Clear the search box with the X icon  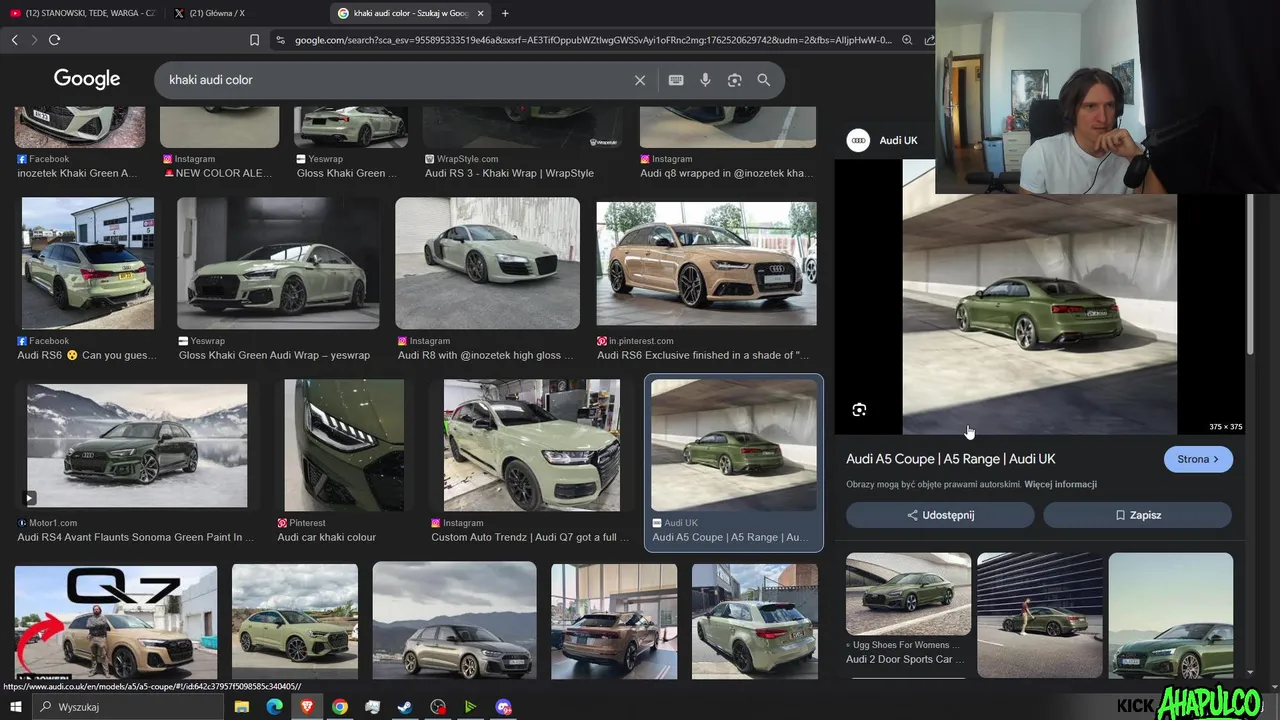coord(640,80)
